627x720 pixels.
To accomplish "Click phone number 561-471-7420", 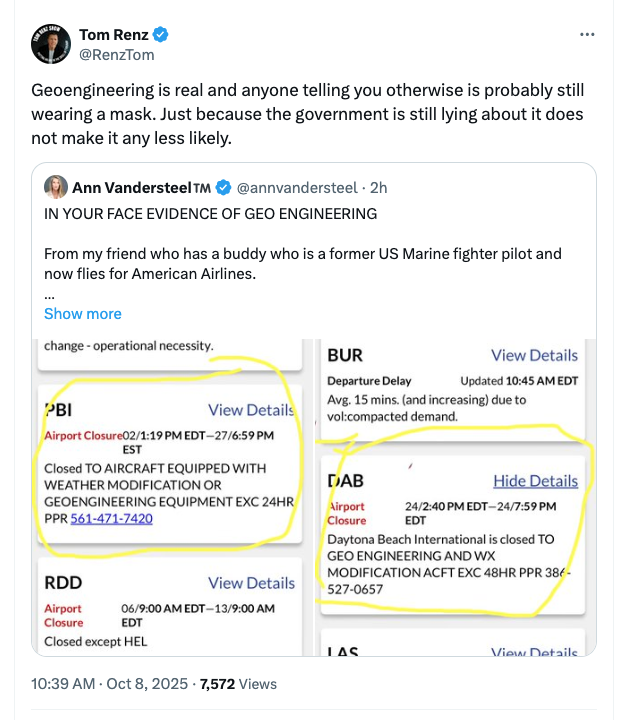I will click(110, 519).
